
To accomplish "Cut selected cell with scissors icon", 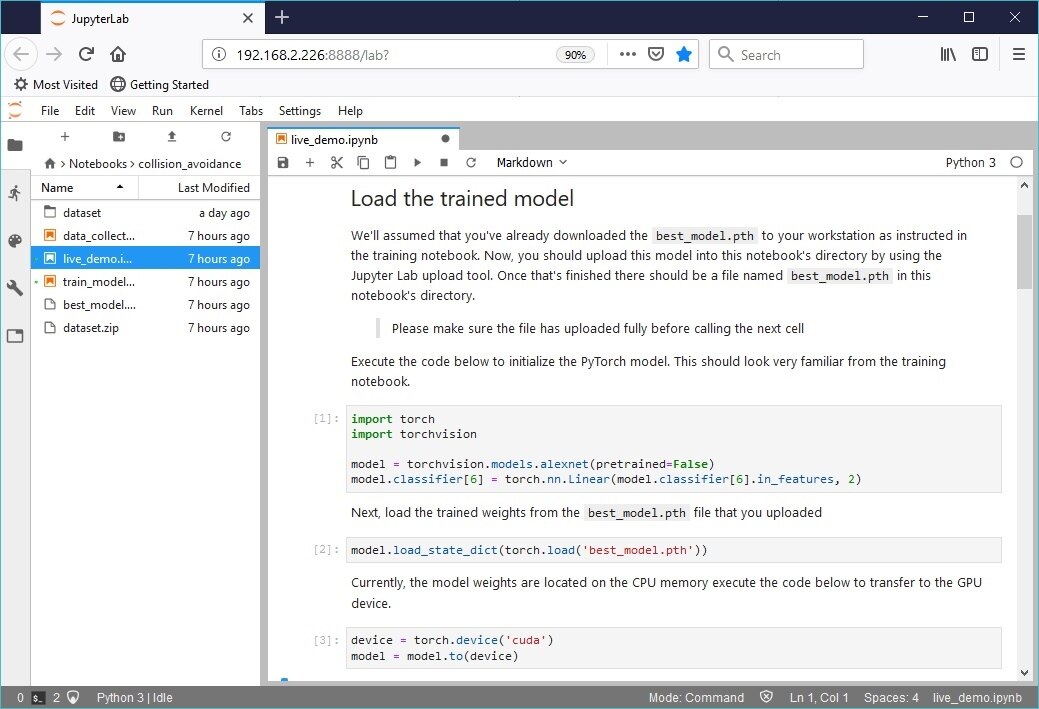I will [337, 162].
